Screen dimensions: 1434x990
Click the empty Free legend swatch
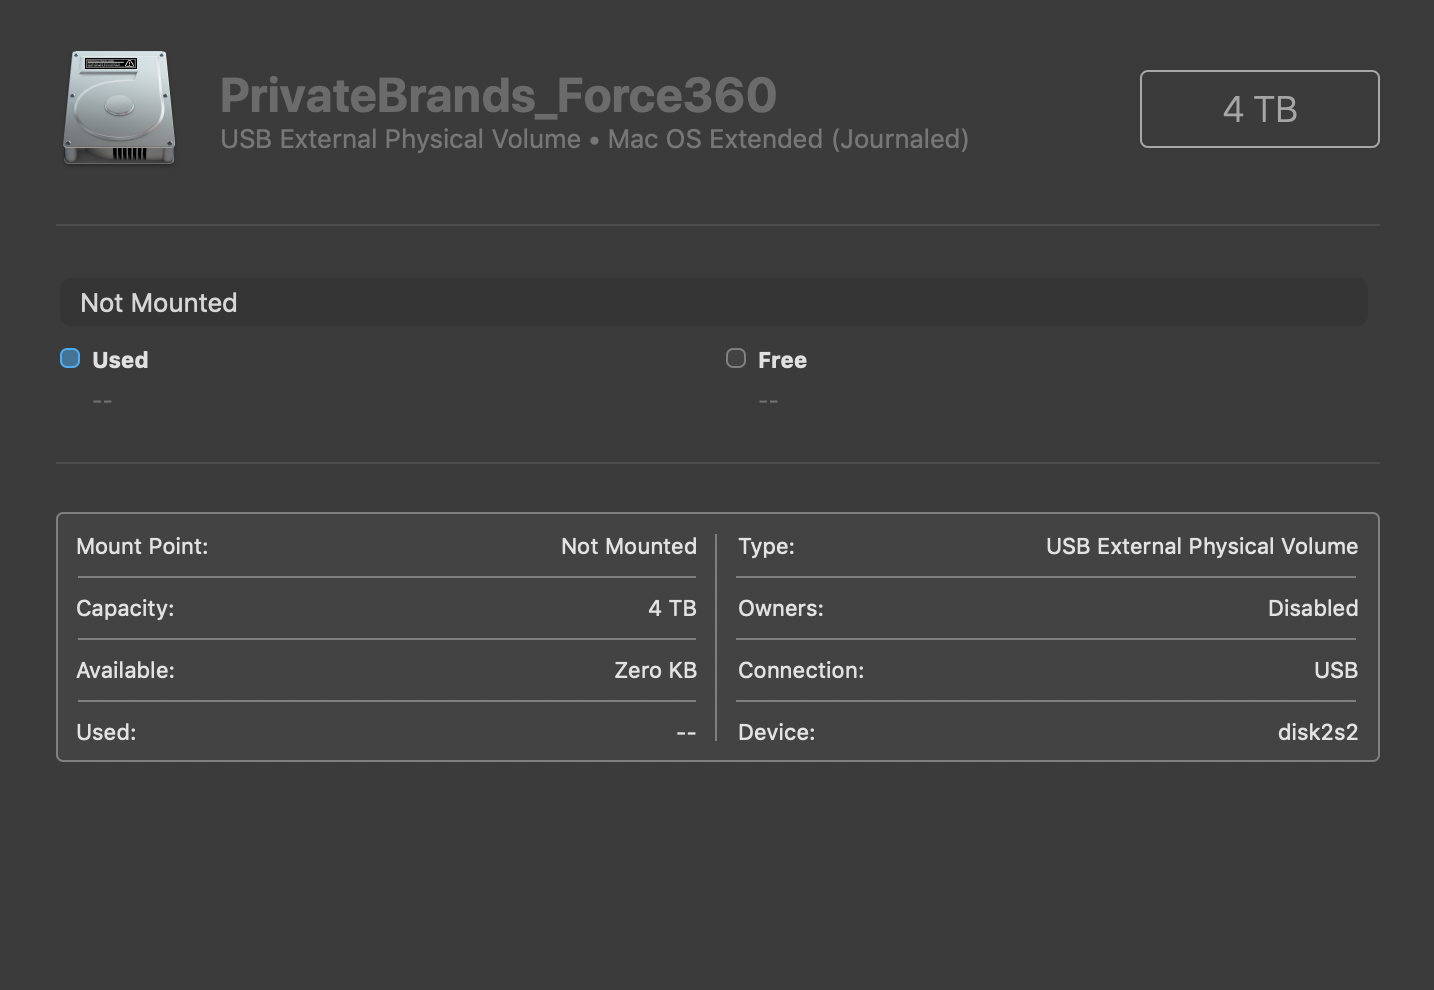point(736,358)
